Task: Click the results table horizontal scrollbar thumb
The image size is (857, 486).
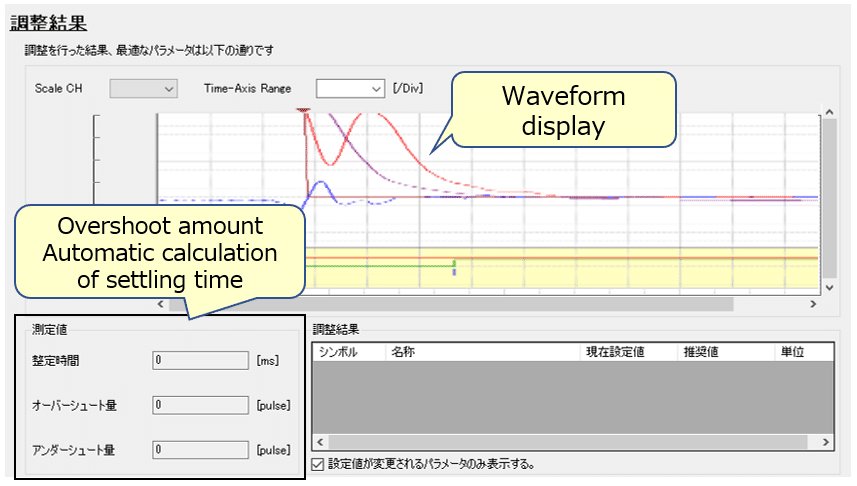Action: pyautogui.click(x=568, y=442)
